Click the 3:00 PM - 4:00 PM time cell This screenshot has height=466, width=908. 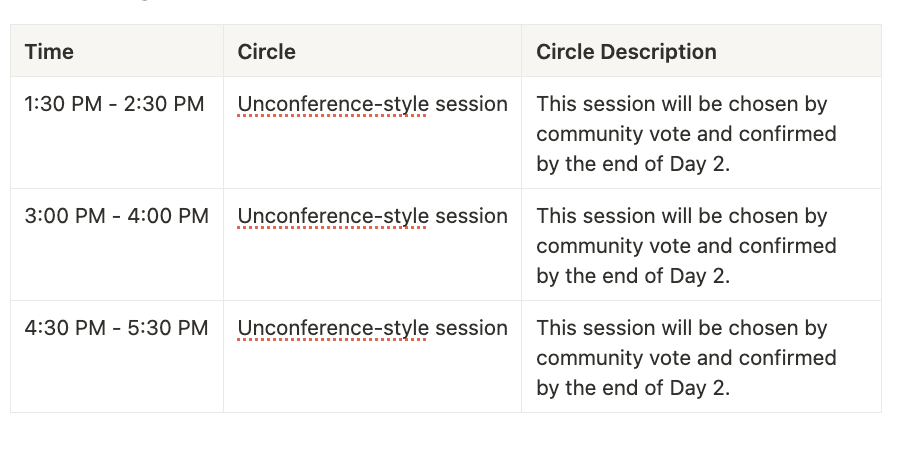tap(117, 216)
